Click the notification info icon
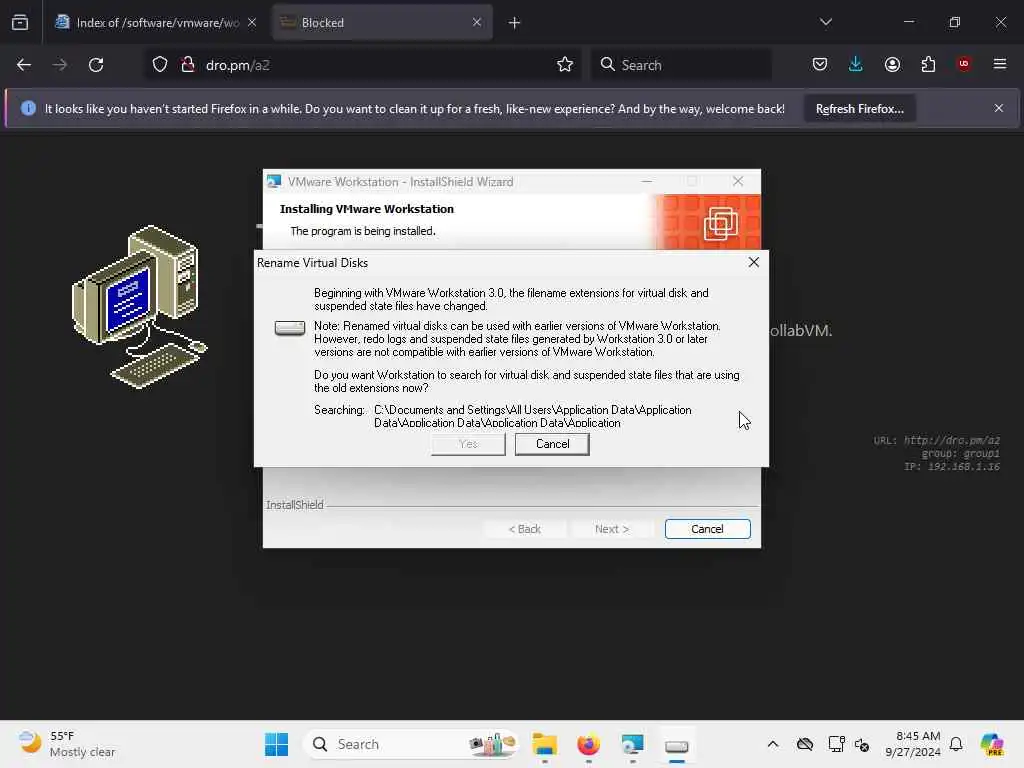This screenshot has height=768, width=1024. [x=28, y=108]
